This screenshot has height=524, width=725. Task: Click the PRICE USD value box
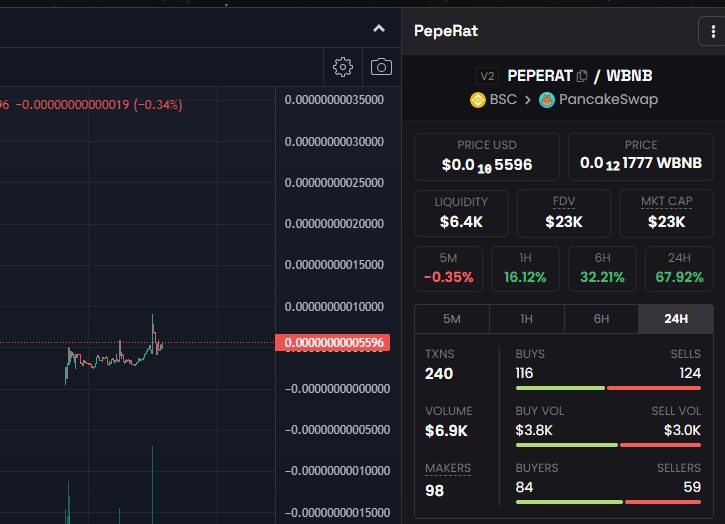(x=487, y=157)
